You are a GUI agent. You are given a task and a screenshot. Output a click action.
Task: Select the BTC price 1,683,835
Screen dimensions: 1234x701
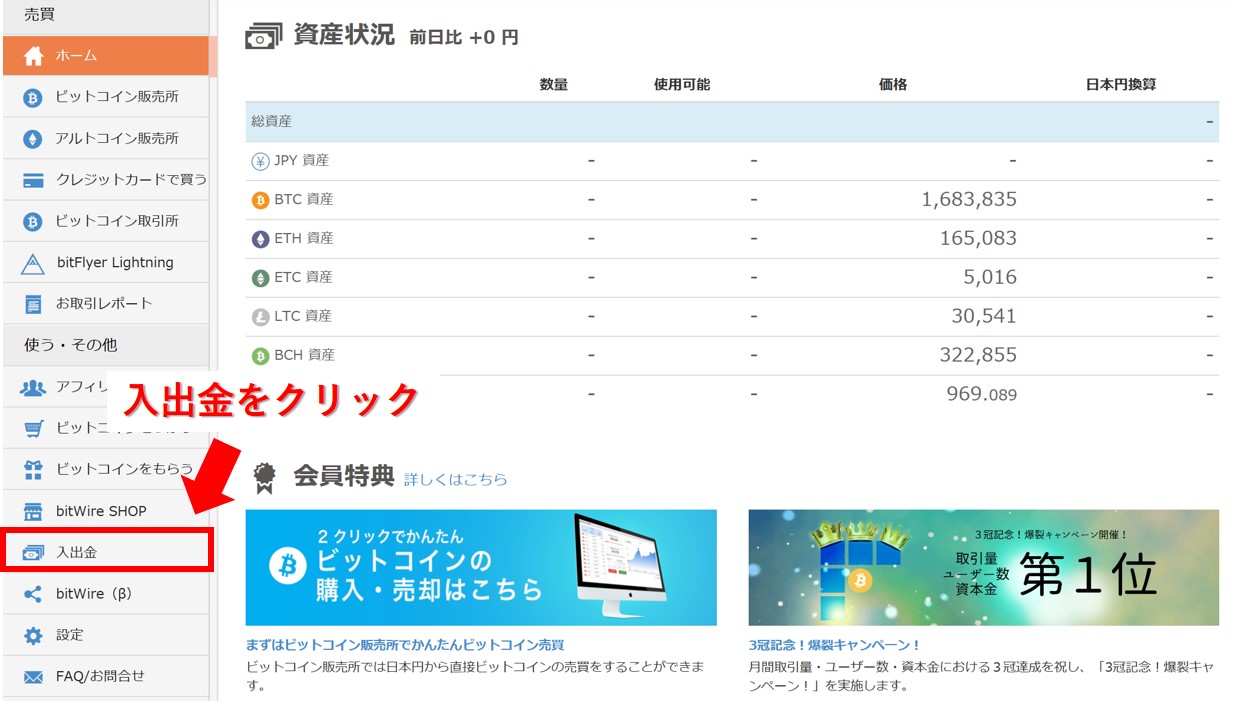(x=968, y=200)
